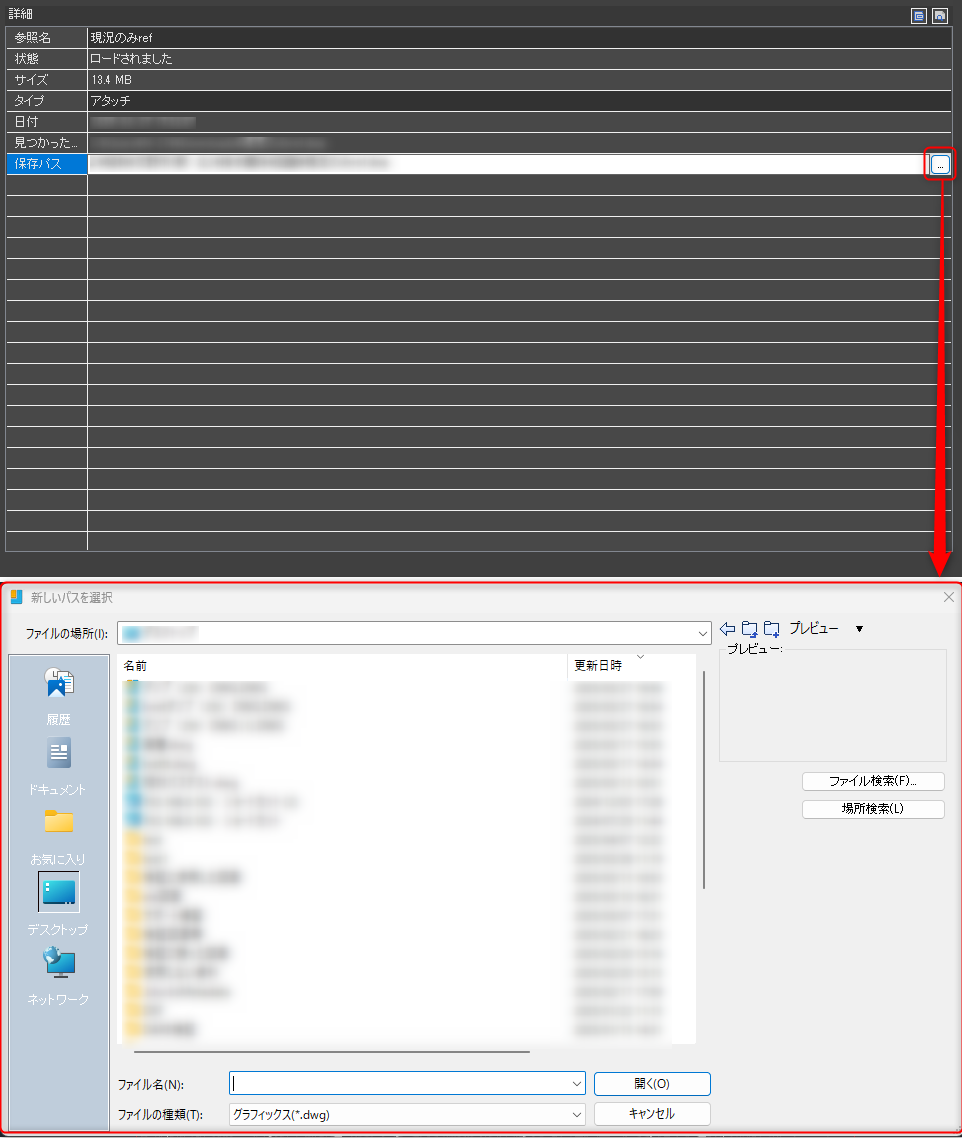
Task: Click the go back folder arrow icon
Action: coord(725,628)
